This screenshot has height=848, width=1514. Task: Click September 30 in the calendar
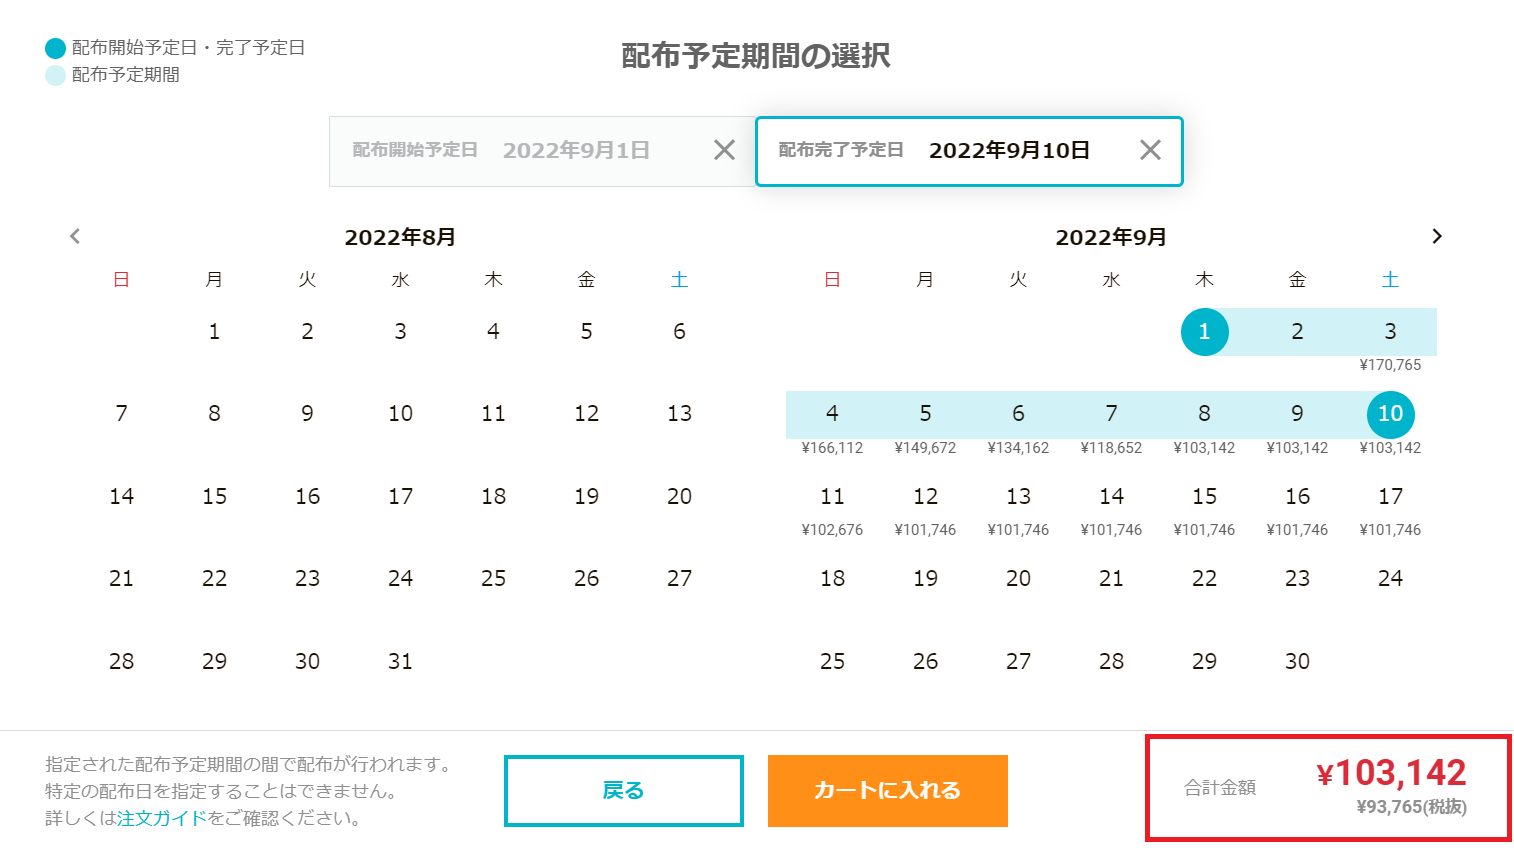click(1298, 662)
